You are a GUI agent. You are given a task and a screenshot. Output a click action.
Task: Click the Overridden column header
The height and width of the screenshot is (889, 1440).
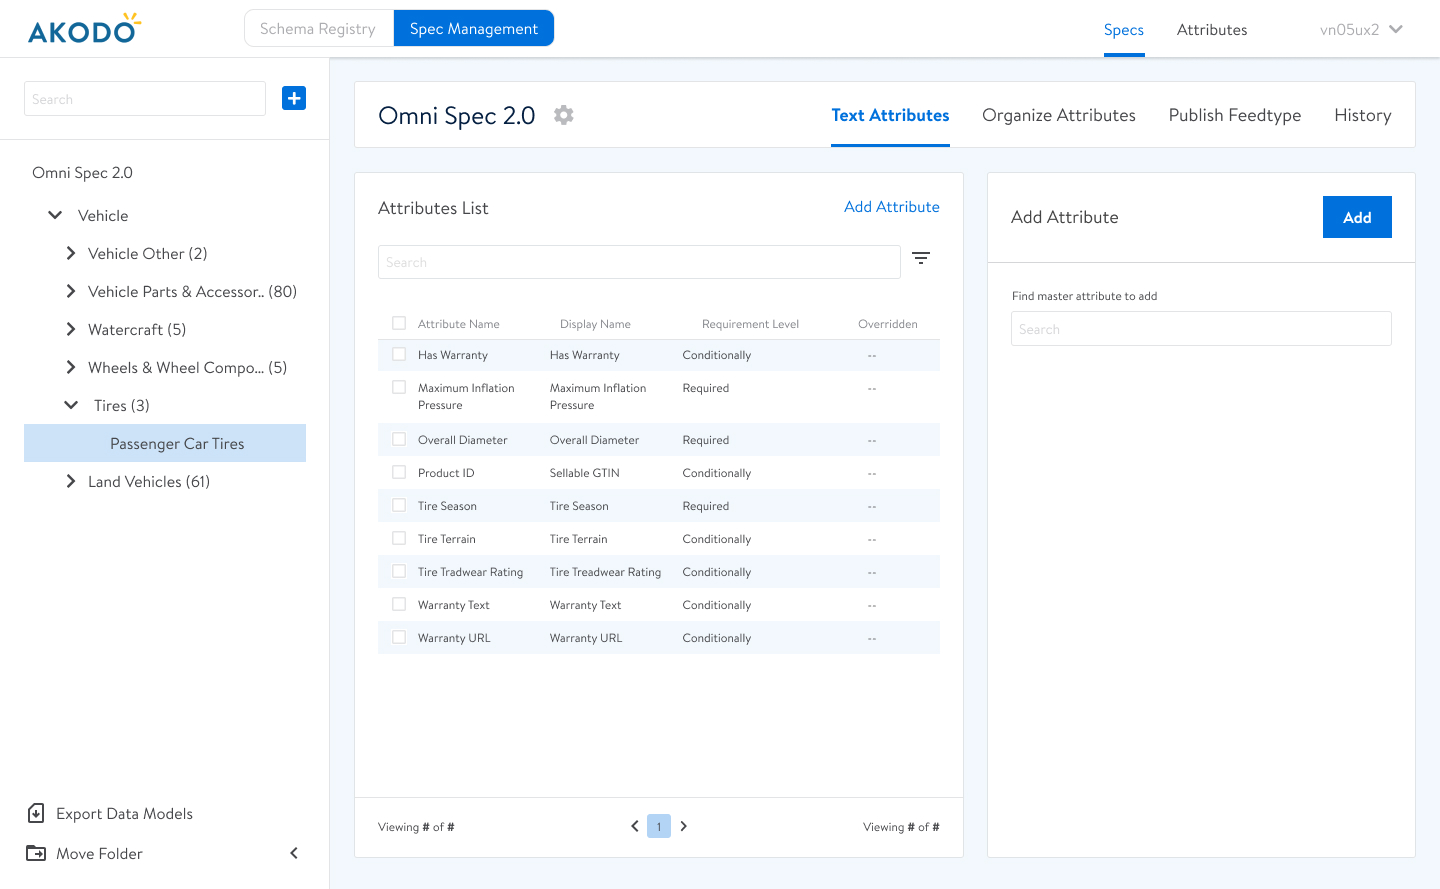click(888, 324)
